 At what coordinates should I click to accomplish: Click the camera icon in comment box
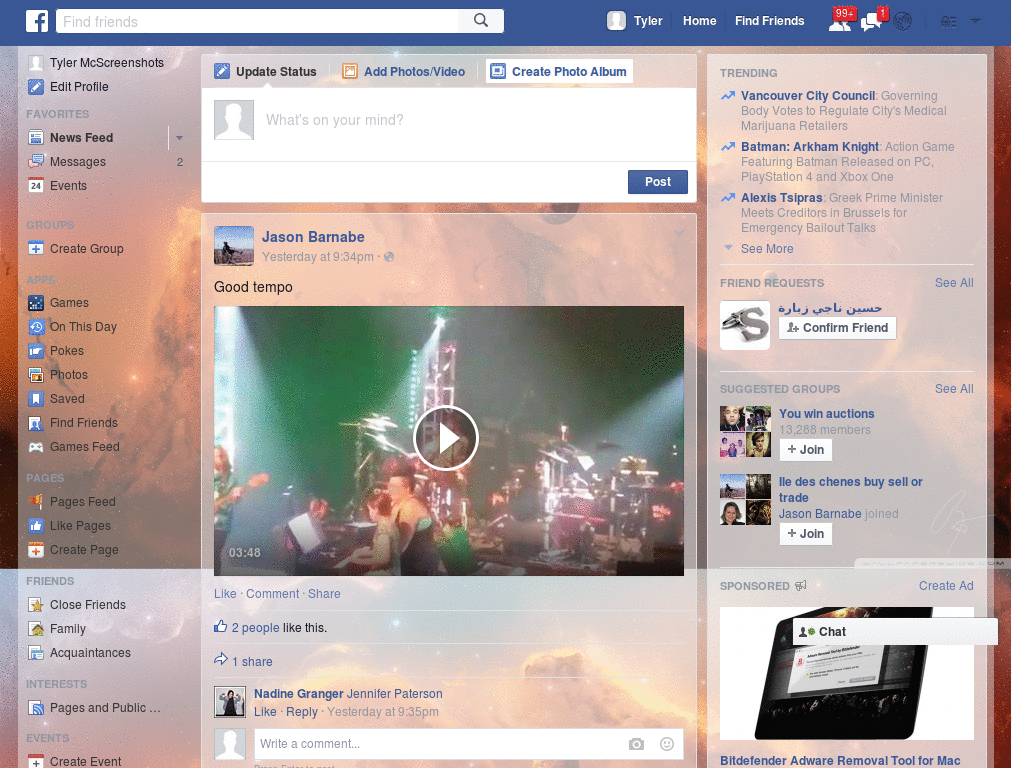click(x=636, y=744)
